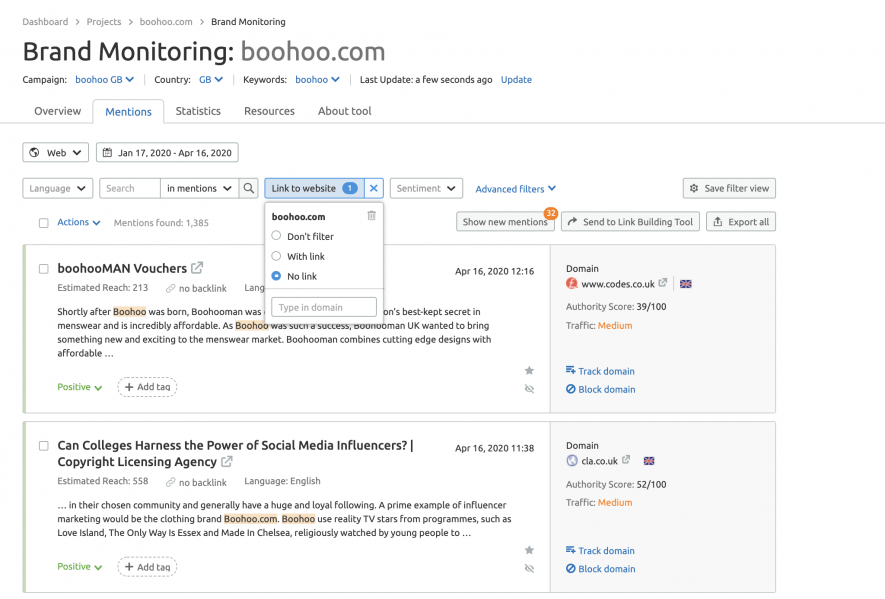This screenshot has width=885, height=599.
Task: Open www.codes.co.uk external link icon
Action: 663,283
